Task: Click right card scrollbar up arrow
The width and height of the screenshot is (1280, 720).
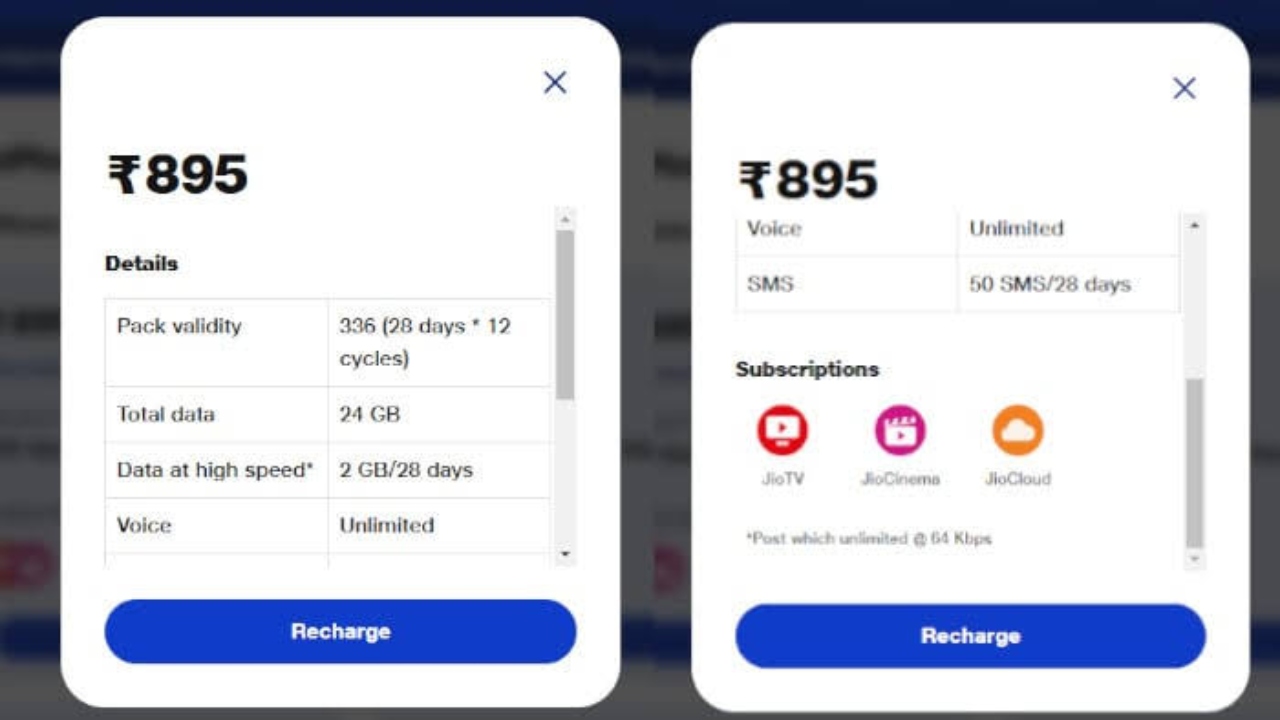Action: click(1194, 226)
